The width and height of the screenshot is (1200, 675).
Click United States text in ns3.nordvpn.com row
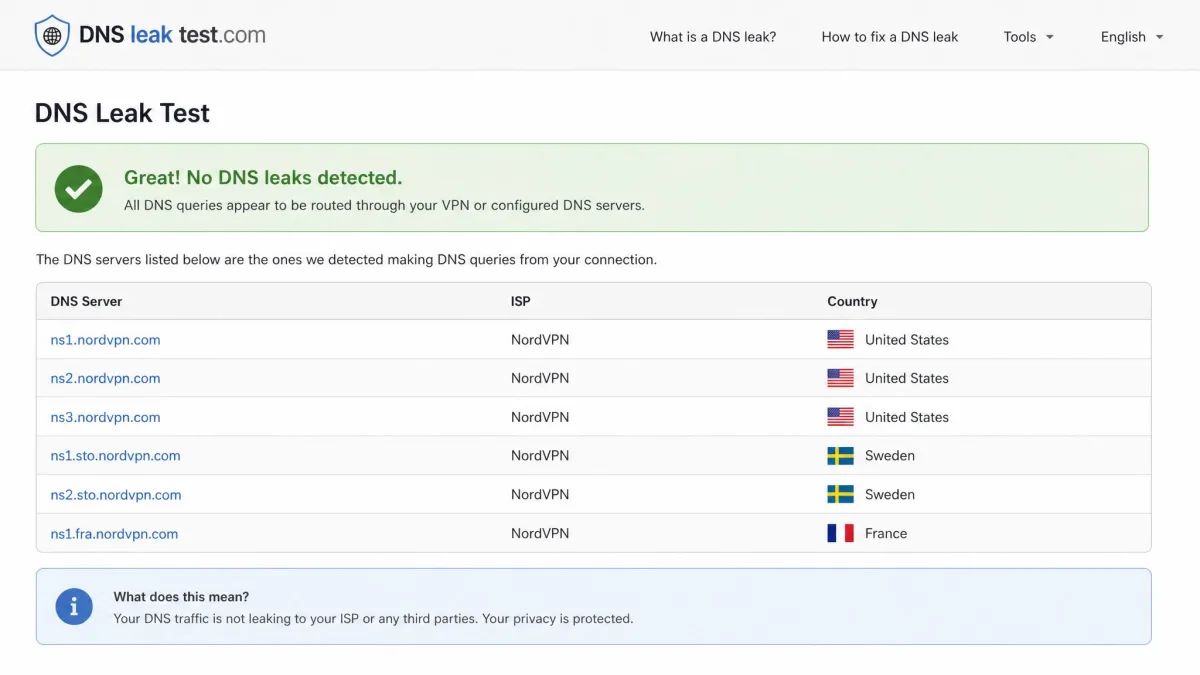tap(907, 417)
